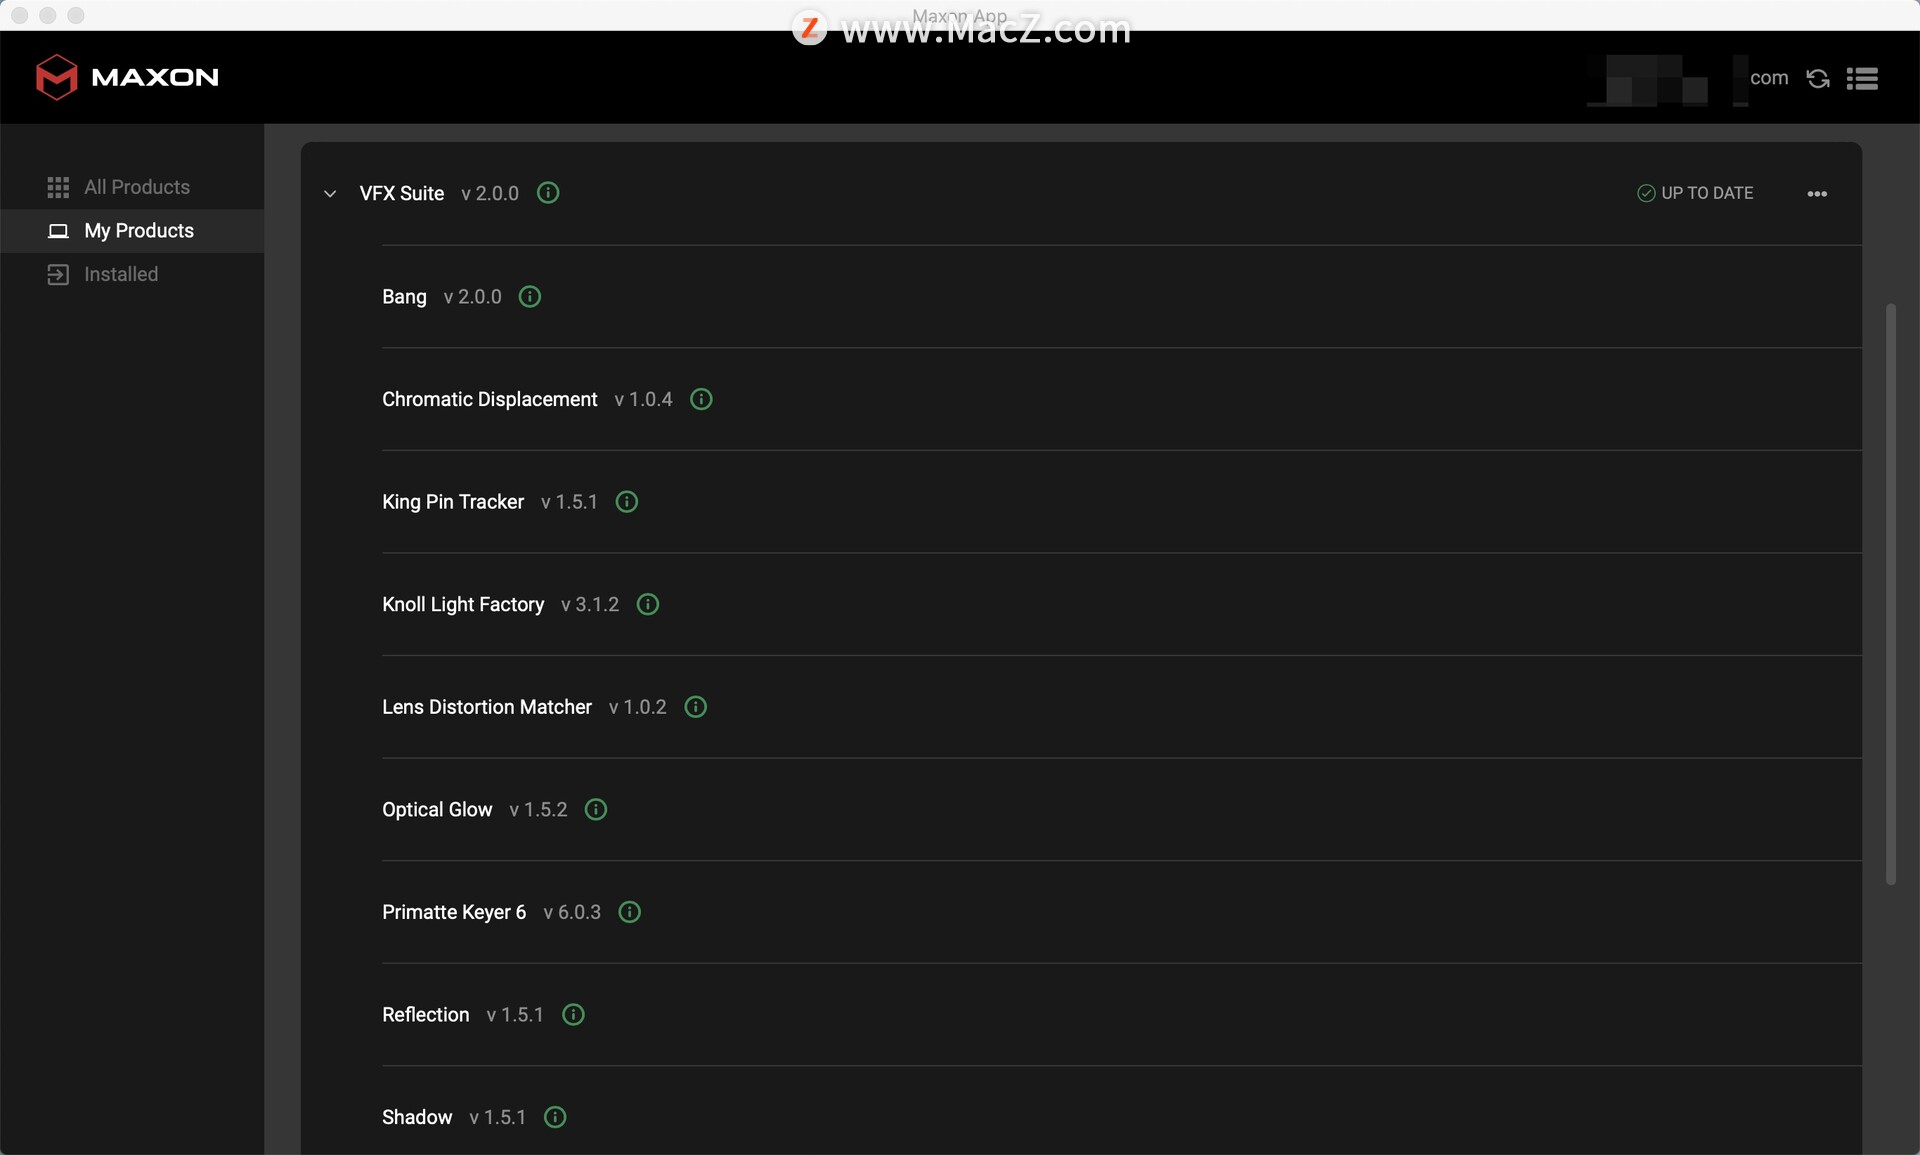The image size is (1920, 1155).
Task: Select My Products in sidebar
Action: click(x=138, y=231)
